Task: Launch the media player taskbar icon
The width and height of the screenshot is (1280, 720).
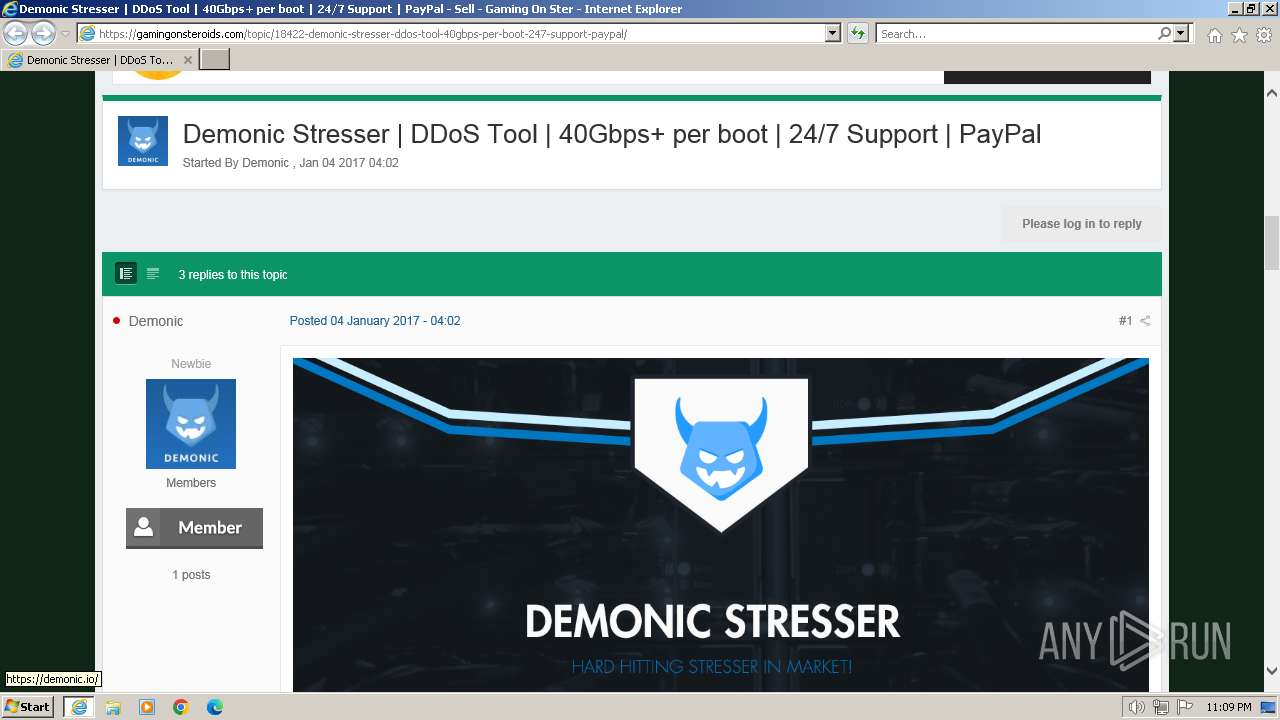Action: pos(147,707)
